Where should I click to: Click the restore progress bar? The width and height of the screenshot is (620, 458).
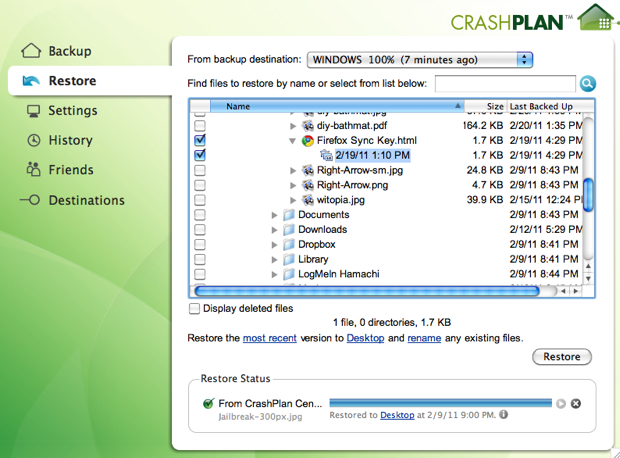(x=440, y=403)
